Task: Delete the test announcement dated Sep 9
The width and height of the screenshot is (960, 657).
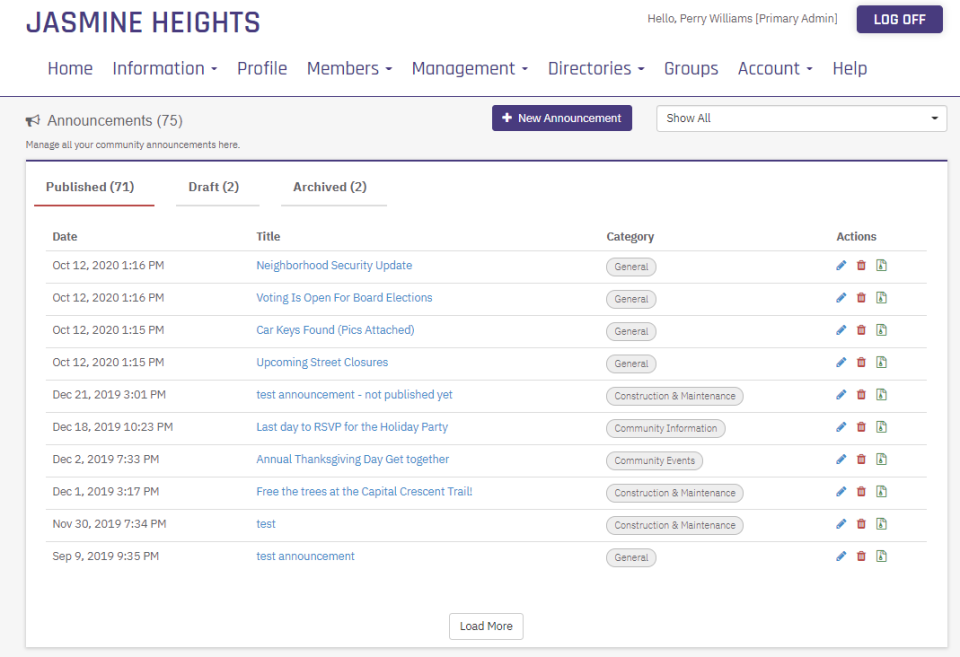Action: (861, 556)
